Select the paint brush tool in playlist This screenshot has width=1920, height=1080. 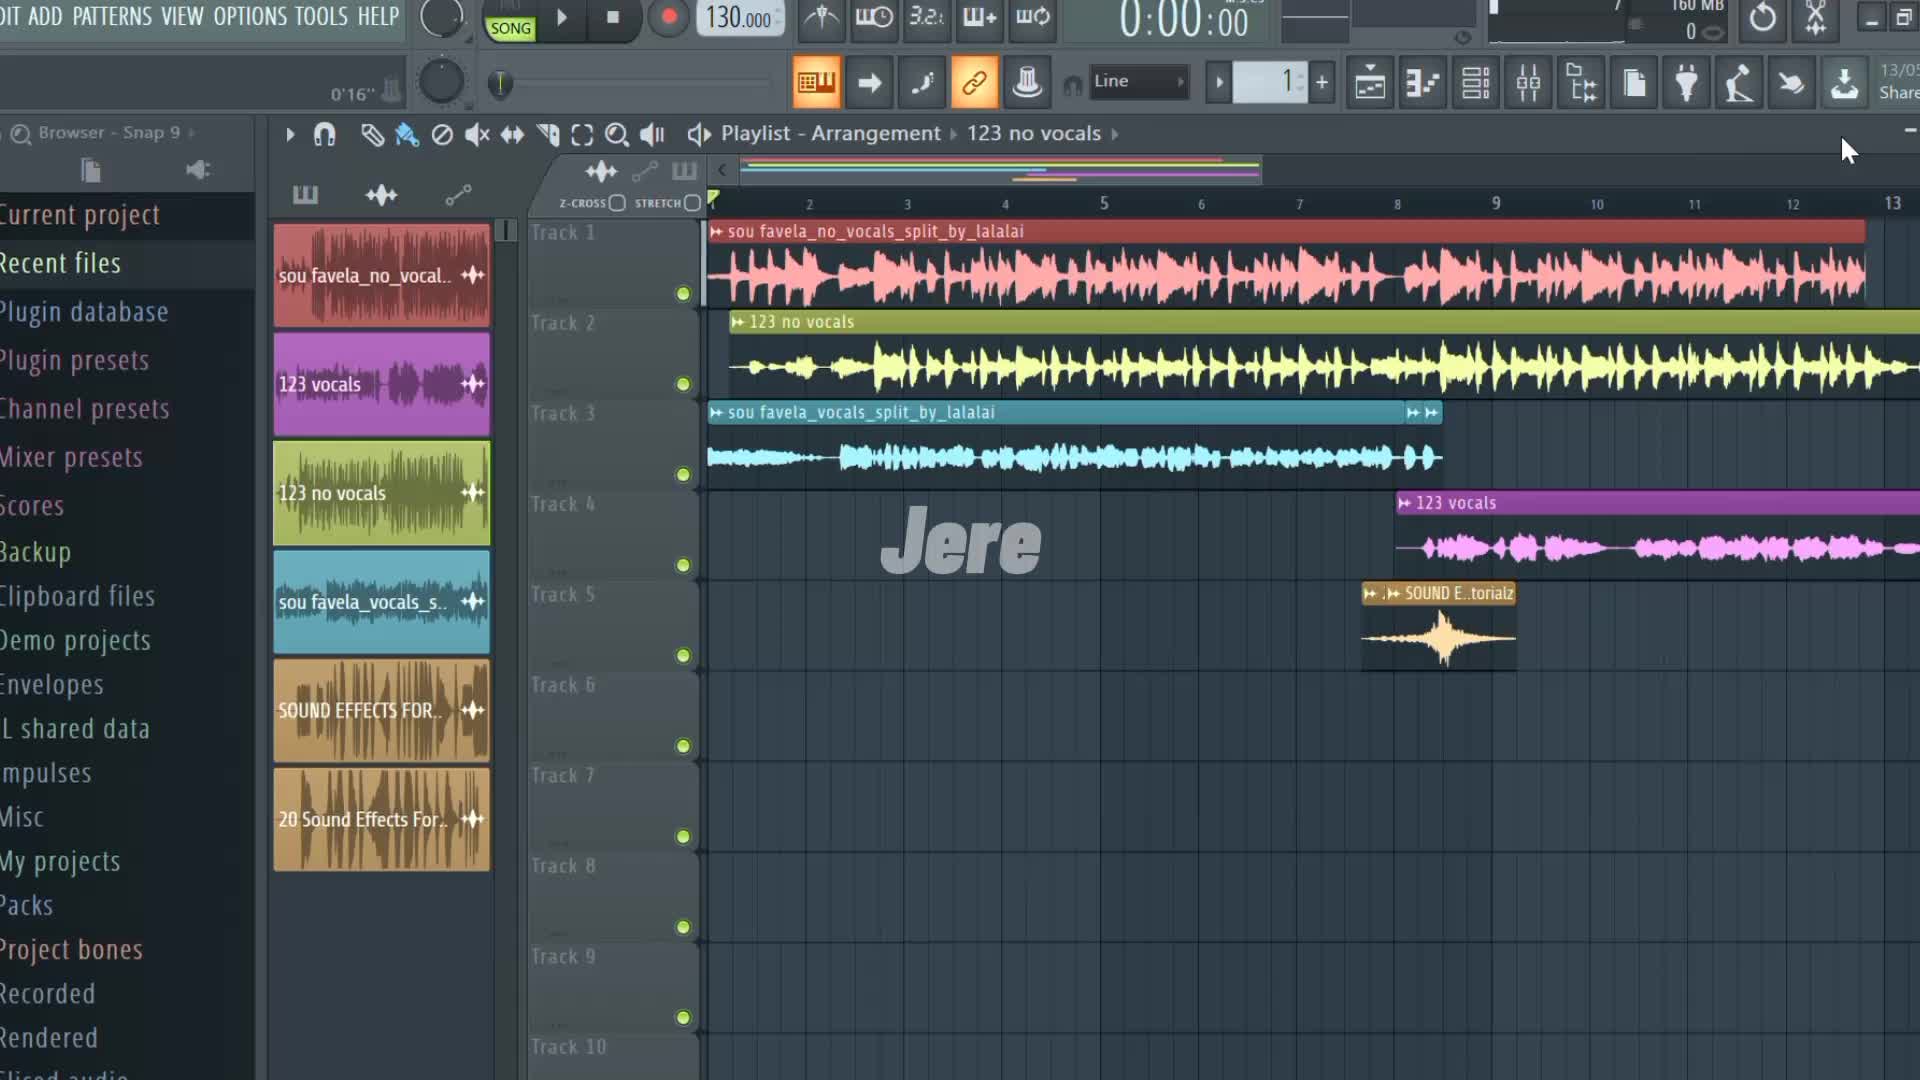406,134
